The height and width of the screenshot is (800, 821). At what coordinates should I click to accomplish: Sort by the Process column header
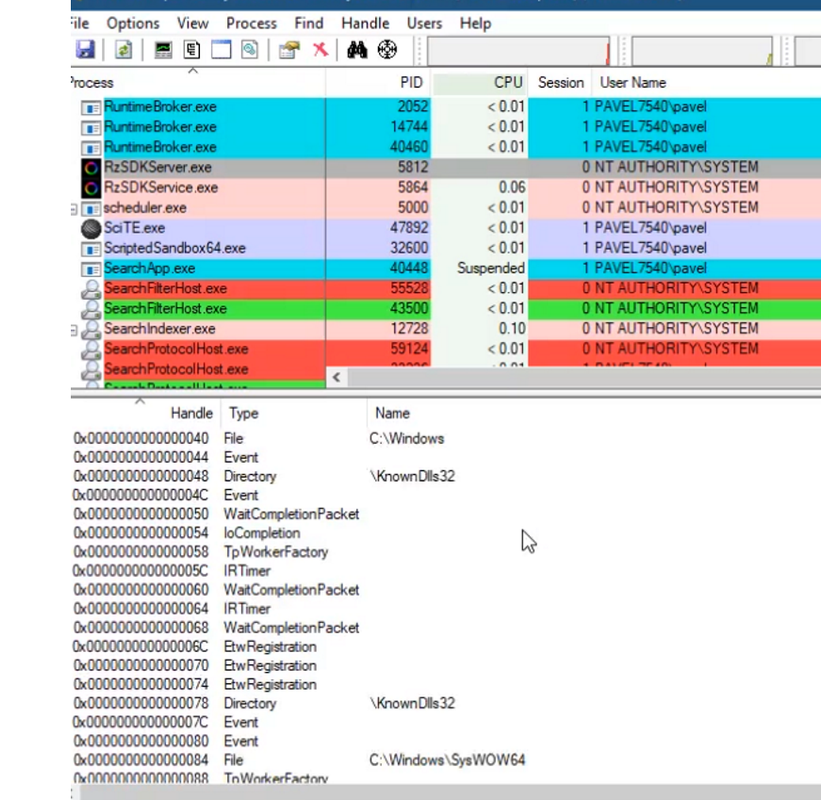(198, 83)
